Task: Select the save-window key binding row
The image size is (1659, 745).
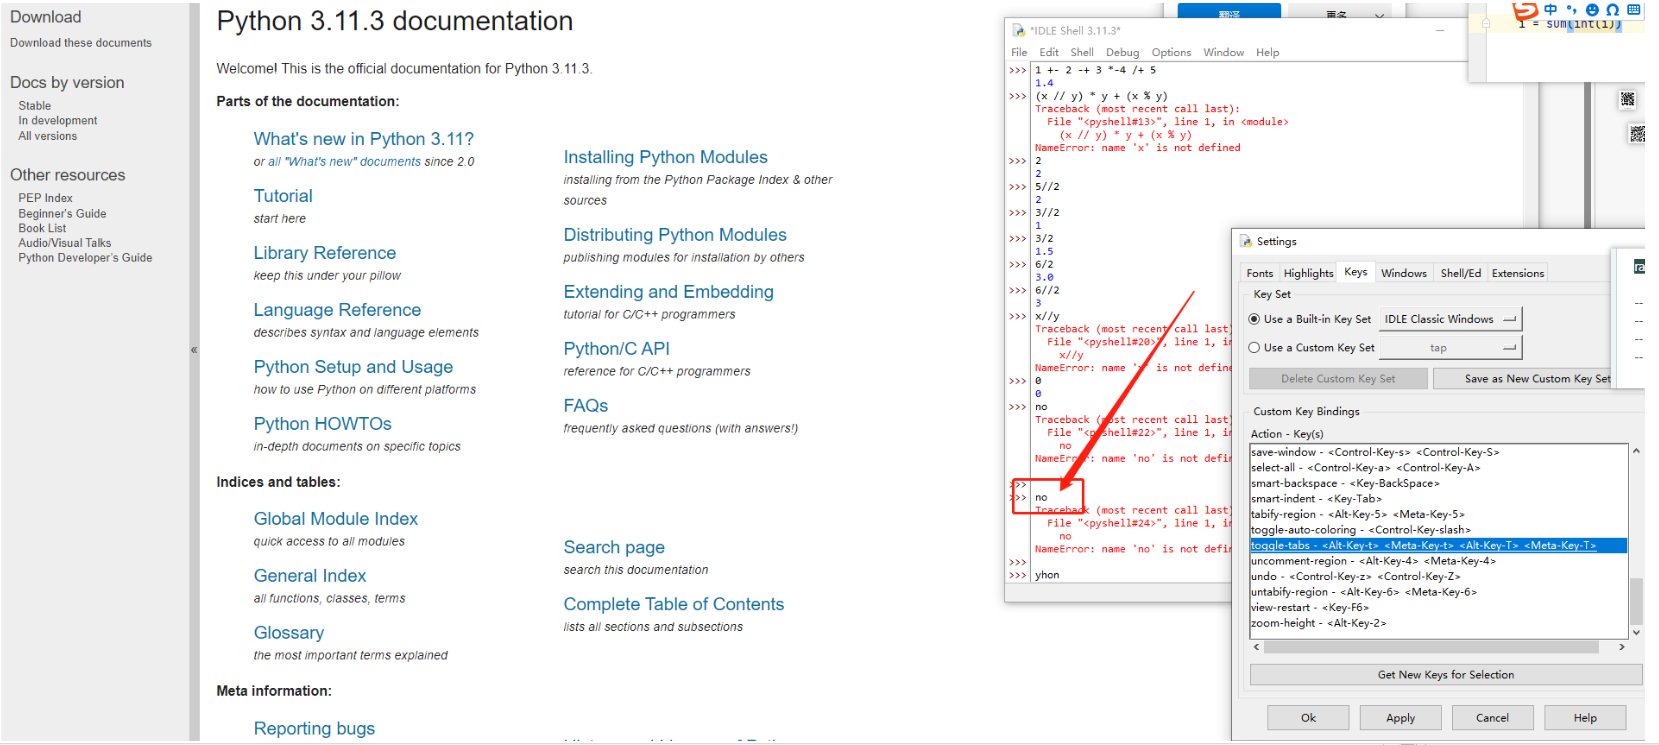Action: tap(1439, 452)
